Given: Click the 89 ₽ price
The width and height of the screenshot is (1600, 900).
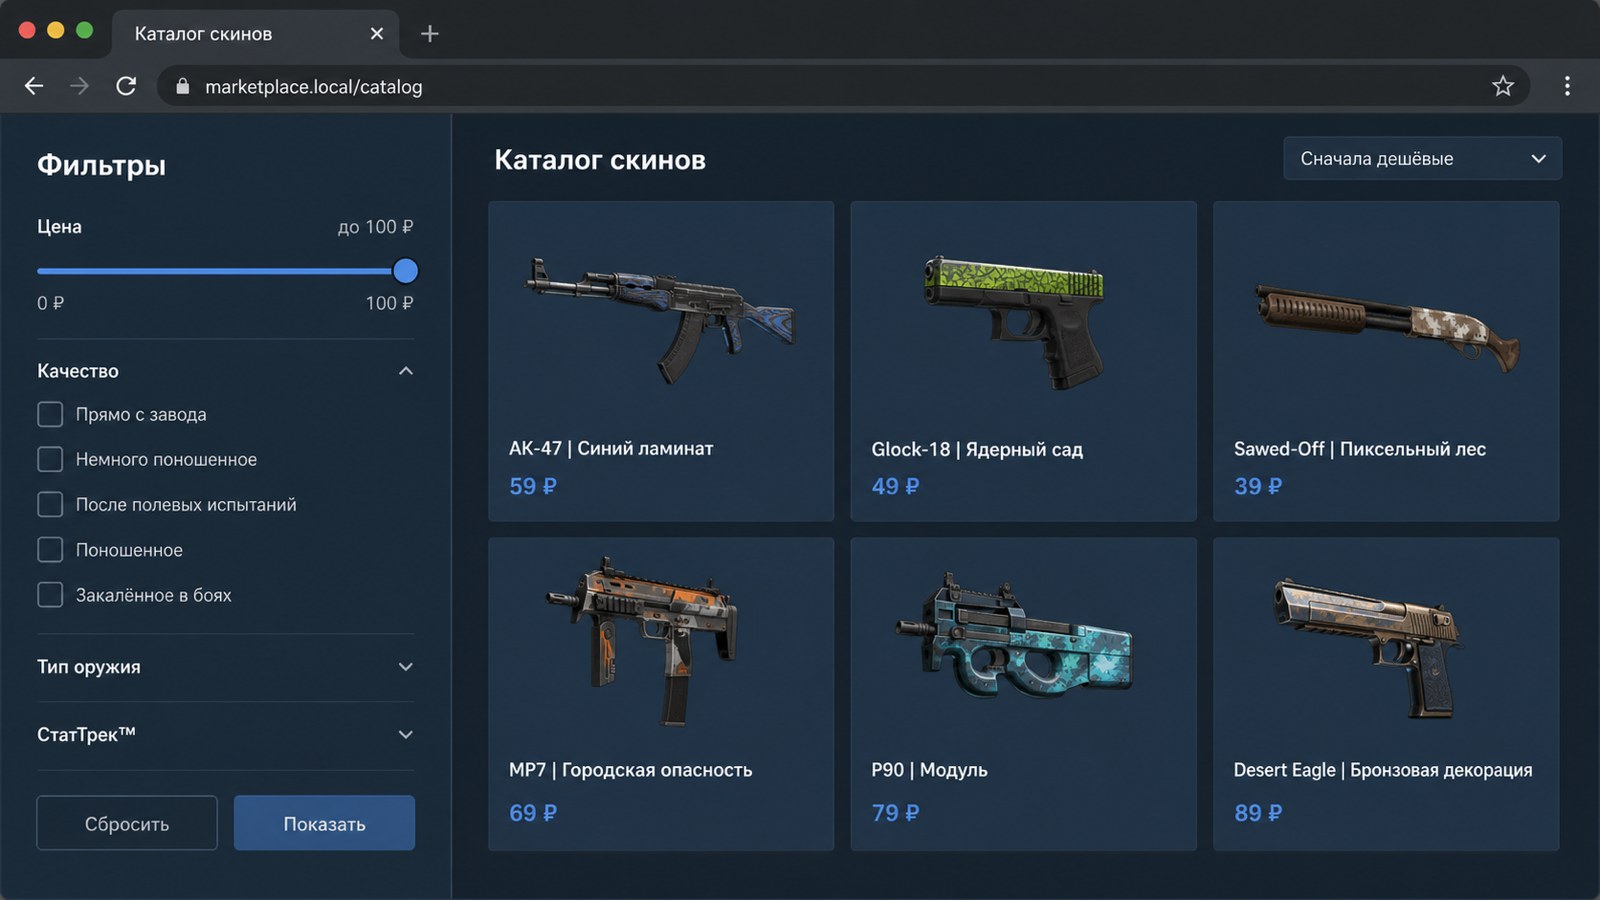Looking at the screenshot, I should pyautogui.click(x=1258, y=813).
